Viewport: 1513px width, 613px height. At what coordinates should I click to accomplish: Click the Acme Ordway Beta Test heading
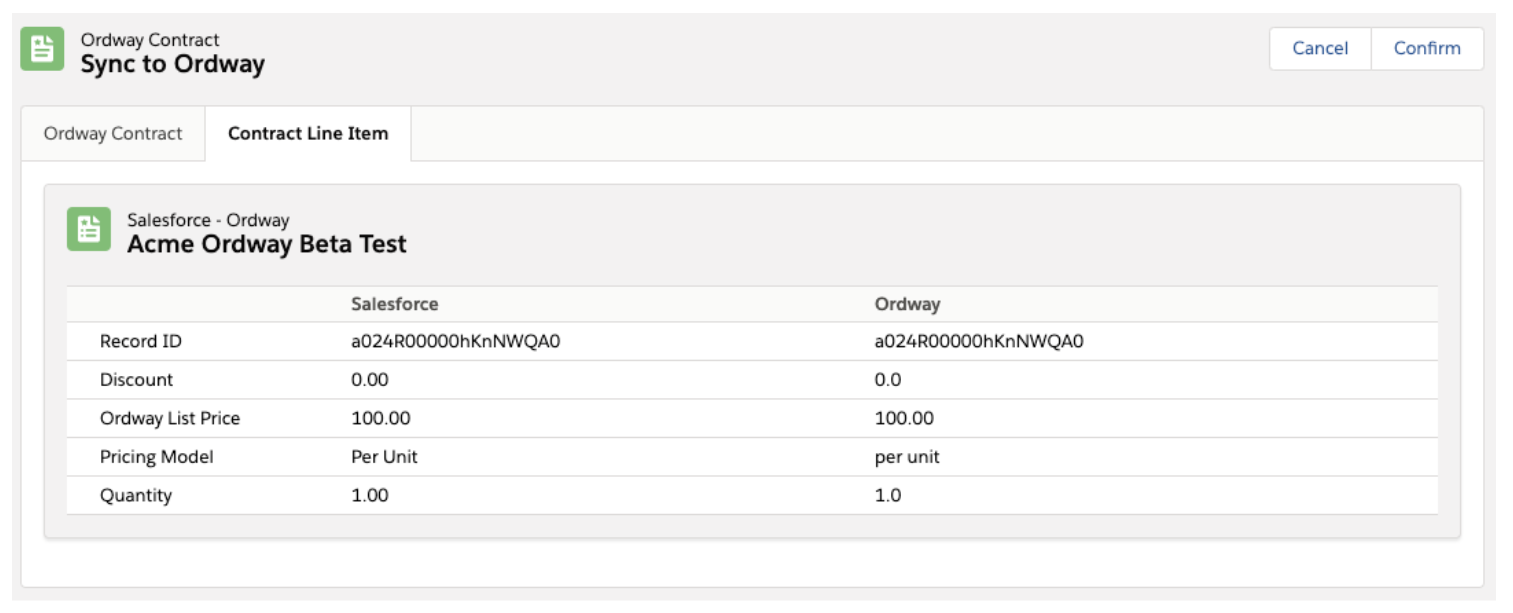pyautogui.click(x=267, y=245)
